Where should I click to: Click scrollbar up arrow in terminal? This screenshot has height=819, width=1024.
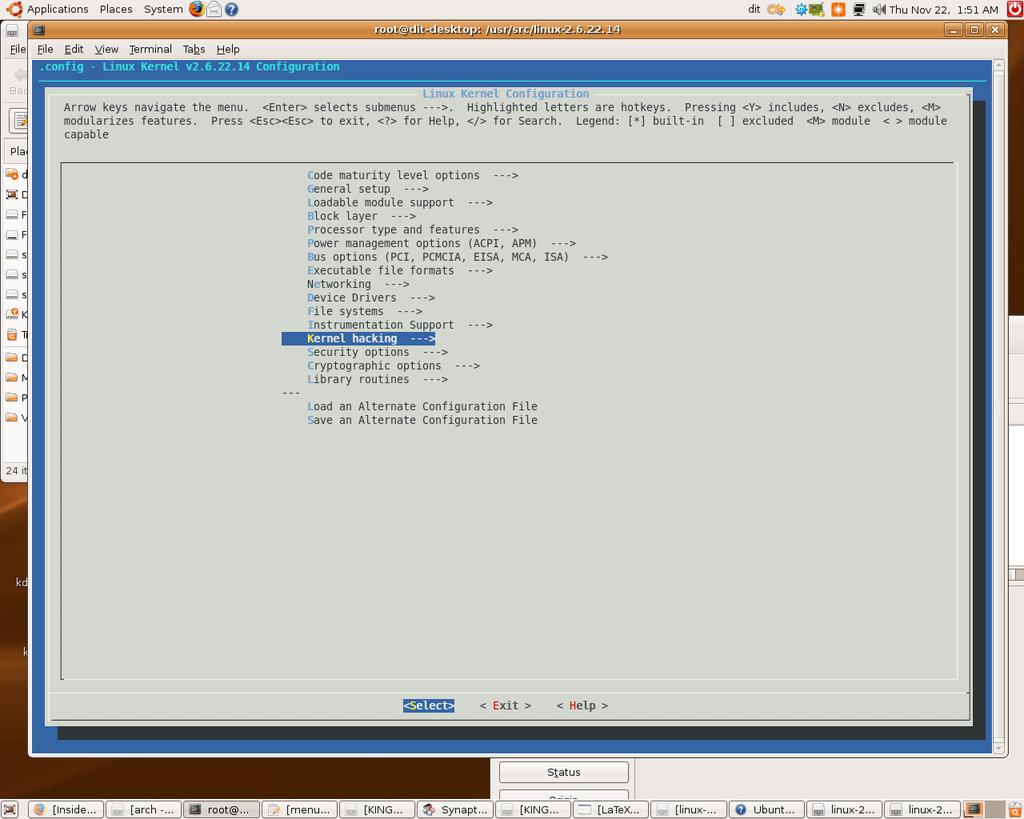(x=998, y=65)
